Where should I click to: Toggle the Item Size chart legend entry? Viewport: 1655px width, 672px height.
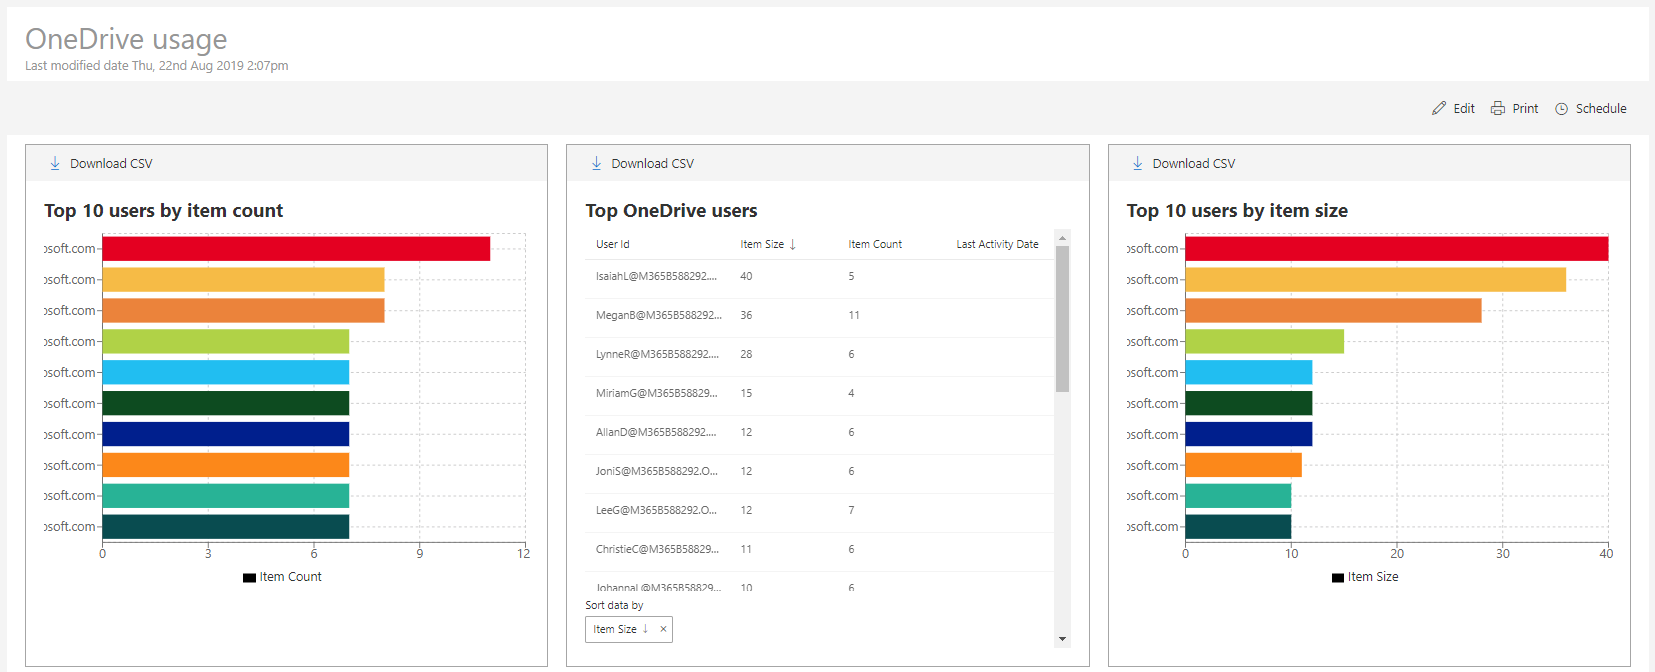[x=1365, y=577]
